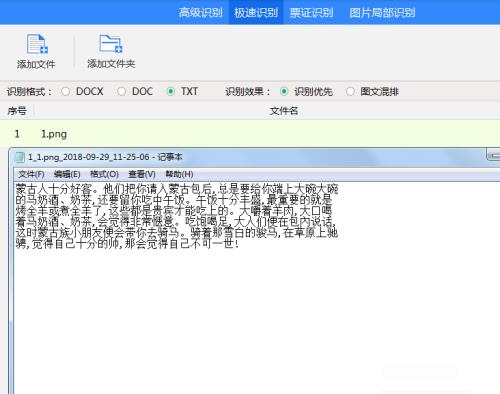This screenshot has height=394, width=500.
Task: Click the Notepad document icon in title bar
Action: (x=20, y=157)
